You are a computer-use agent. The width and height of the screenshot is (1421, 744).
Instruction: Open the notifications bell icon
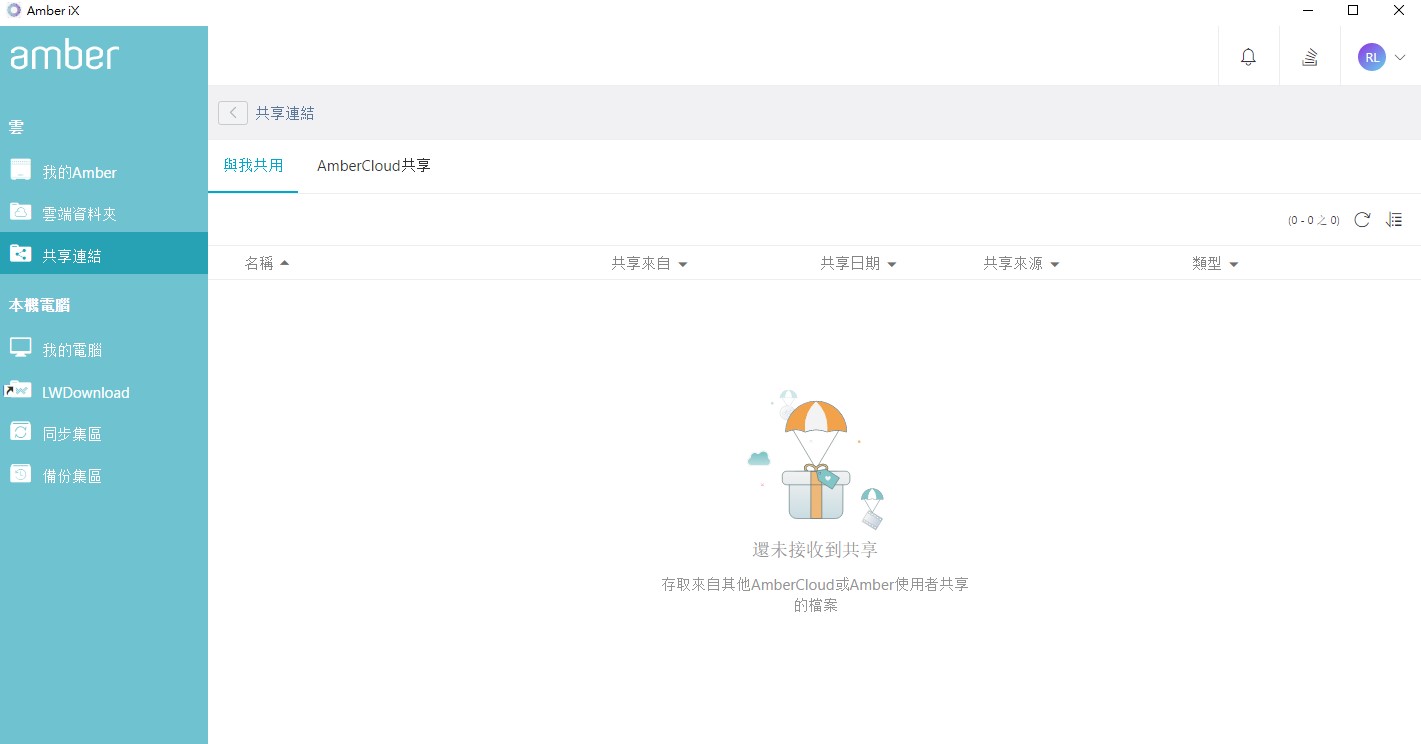coord(1248,57)
